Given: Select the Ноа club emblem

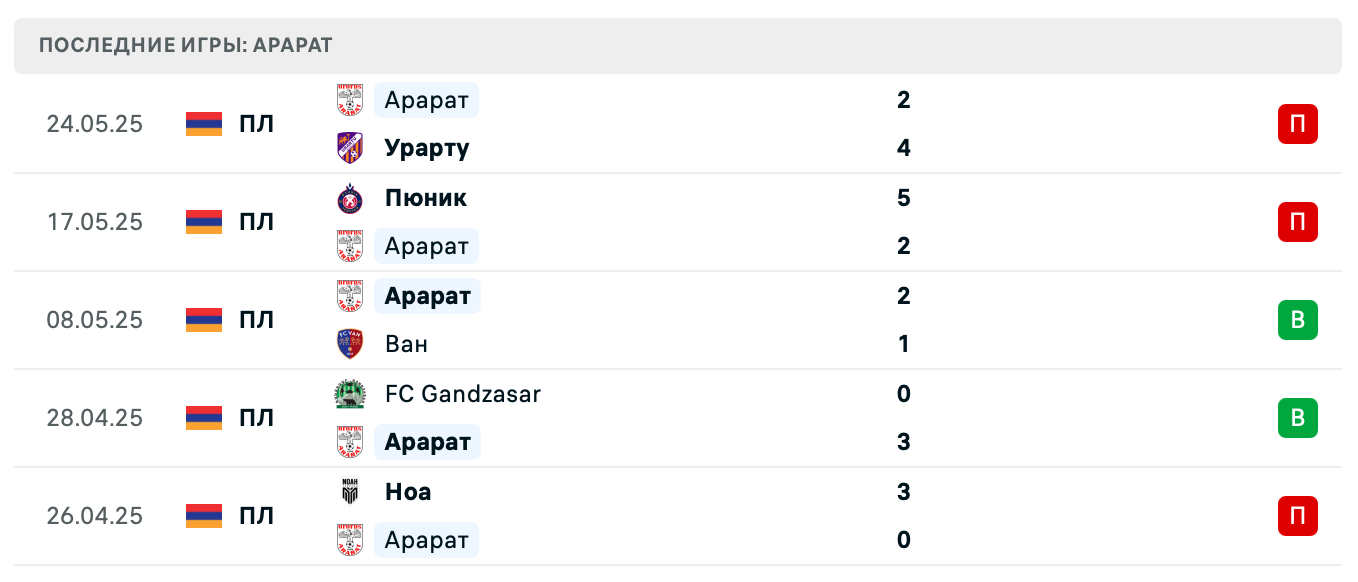Looking at the screenshot, I should pos(350,491).
